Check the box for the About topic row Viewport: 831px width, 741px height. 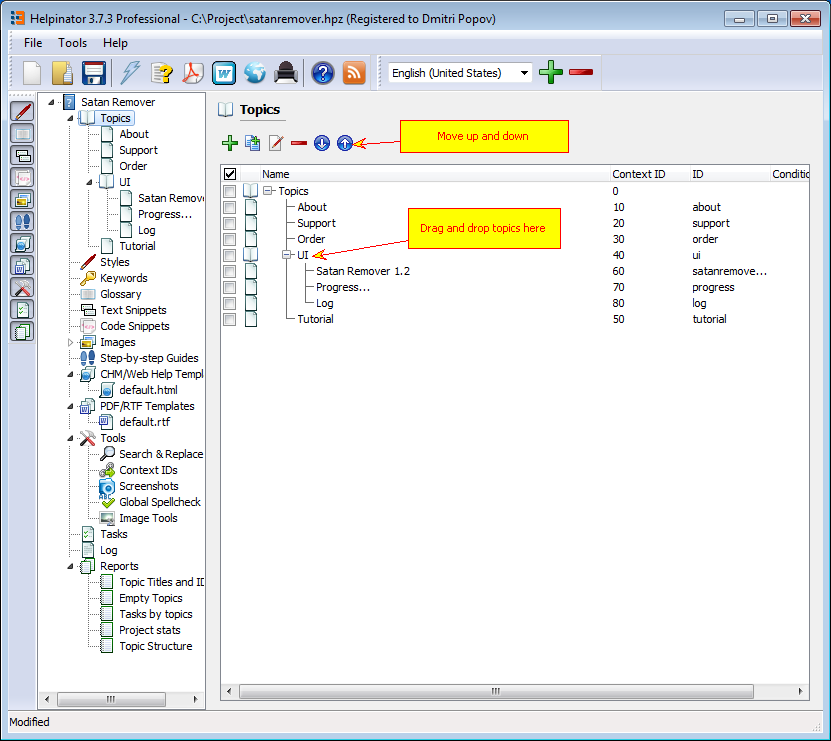click(230, 207)
